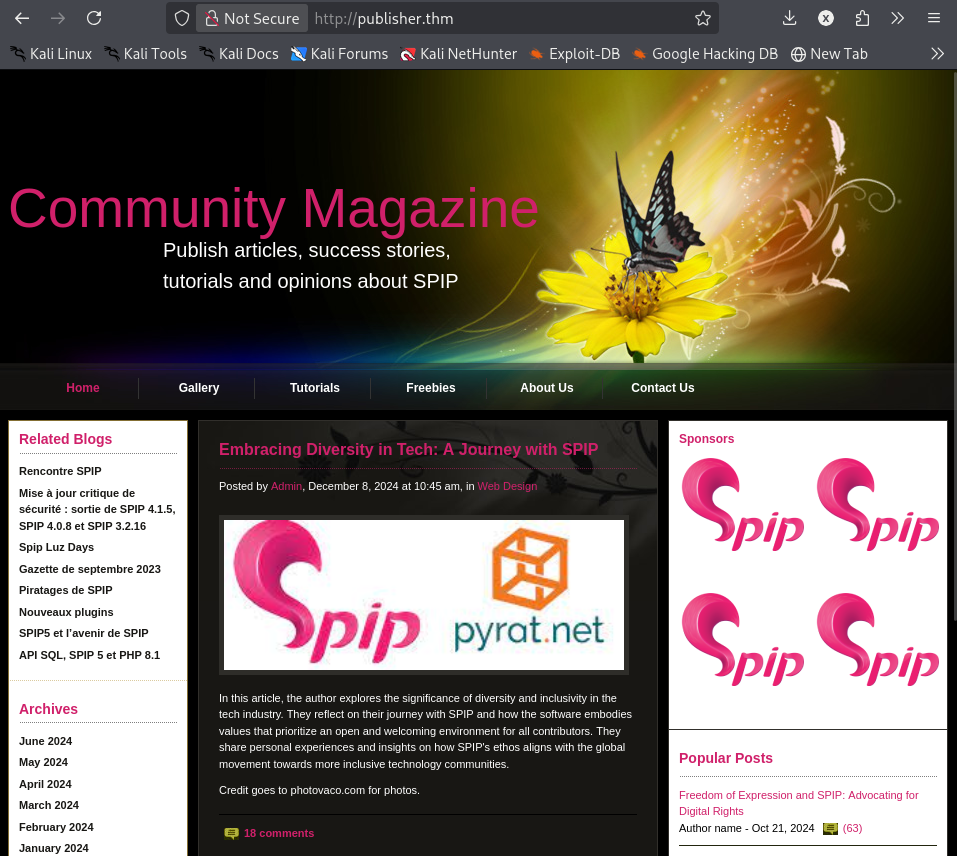Open the Web Design category link
Viewport: 957px width, 856px height.
click(x=507, y=486)
